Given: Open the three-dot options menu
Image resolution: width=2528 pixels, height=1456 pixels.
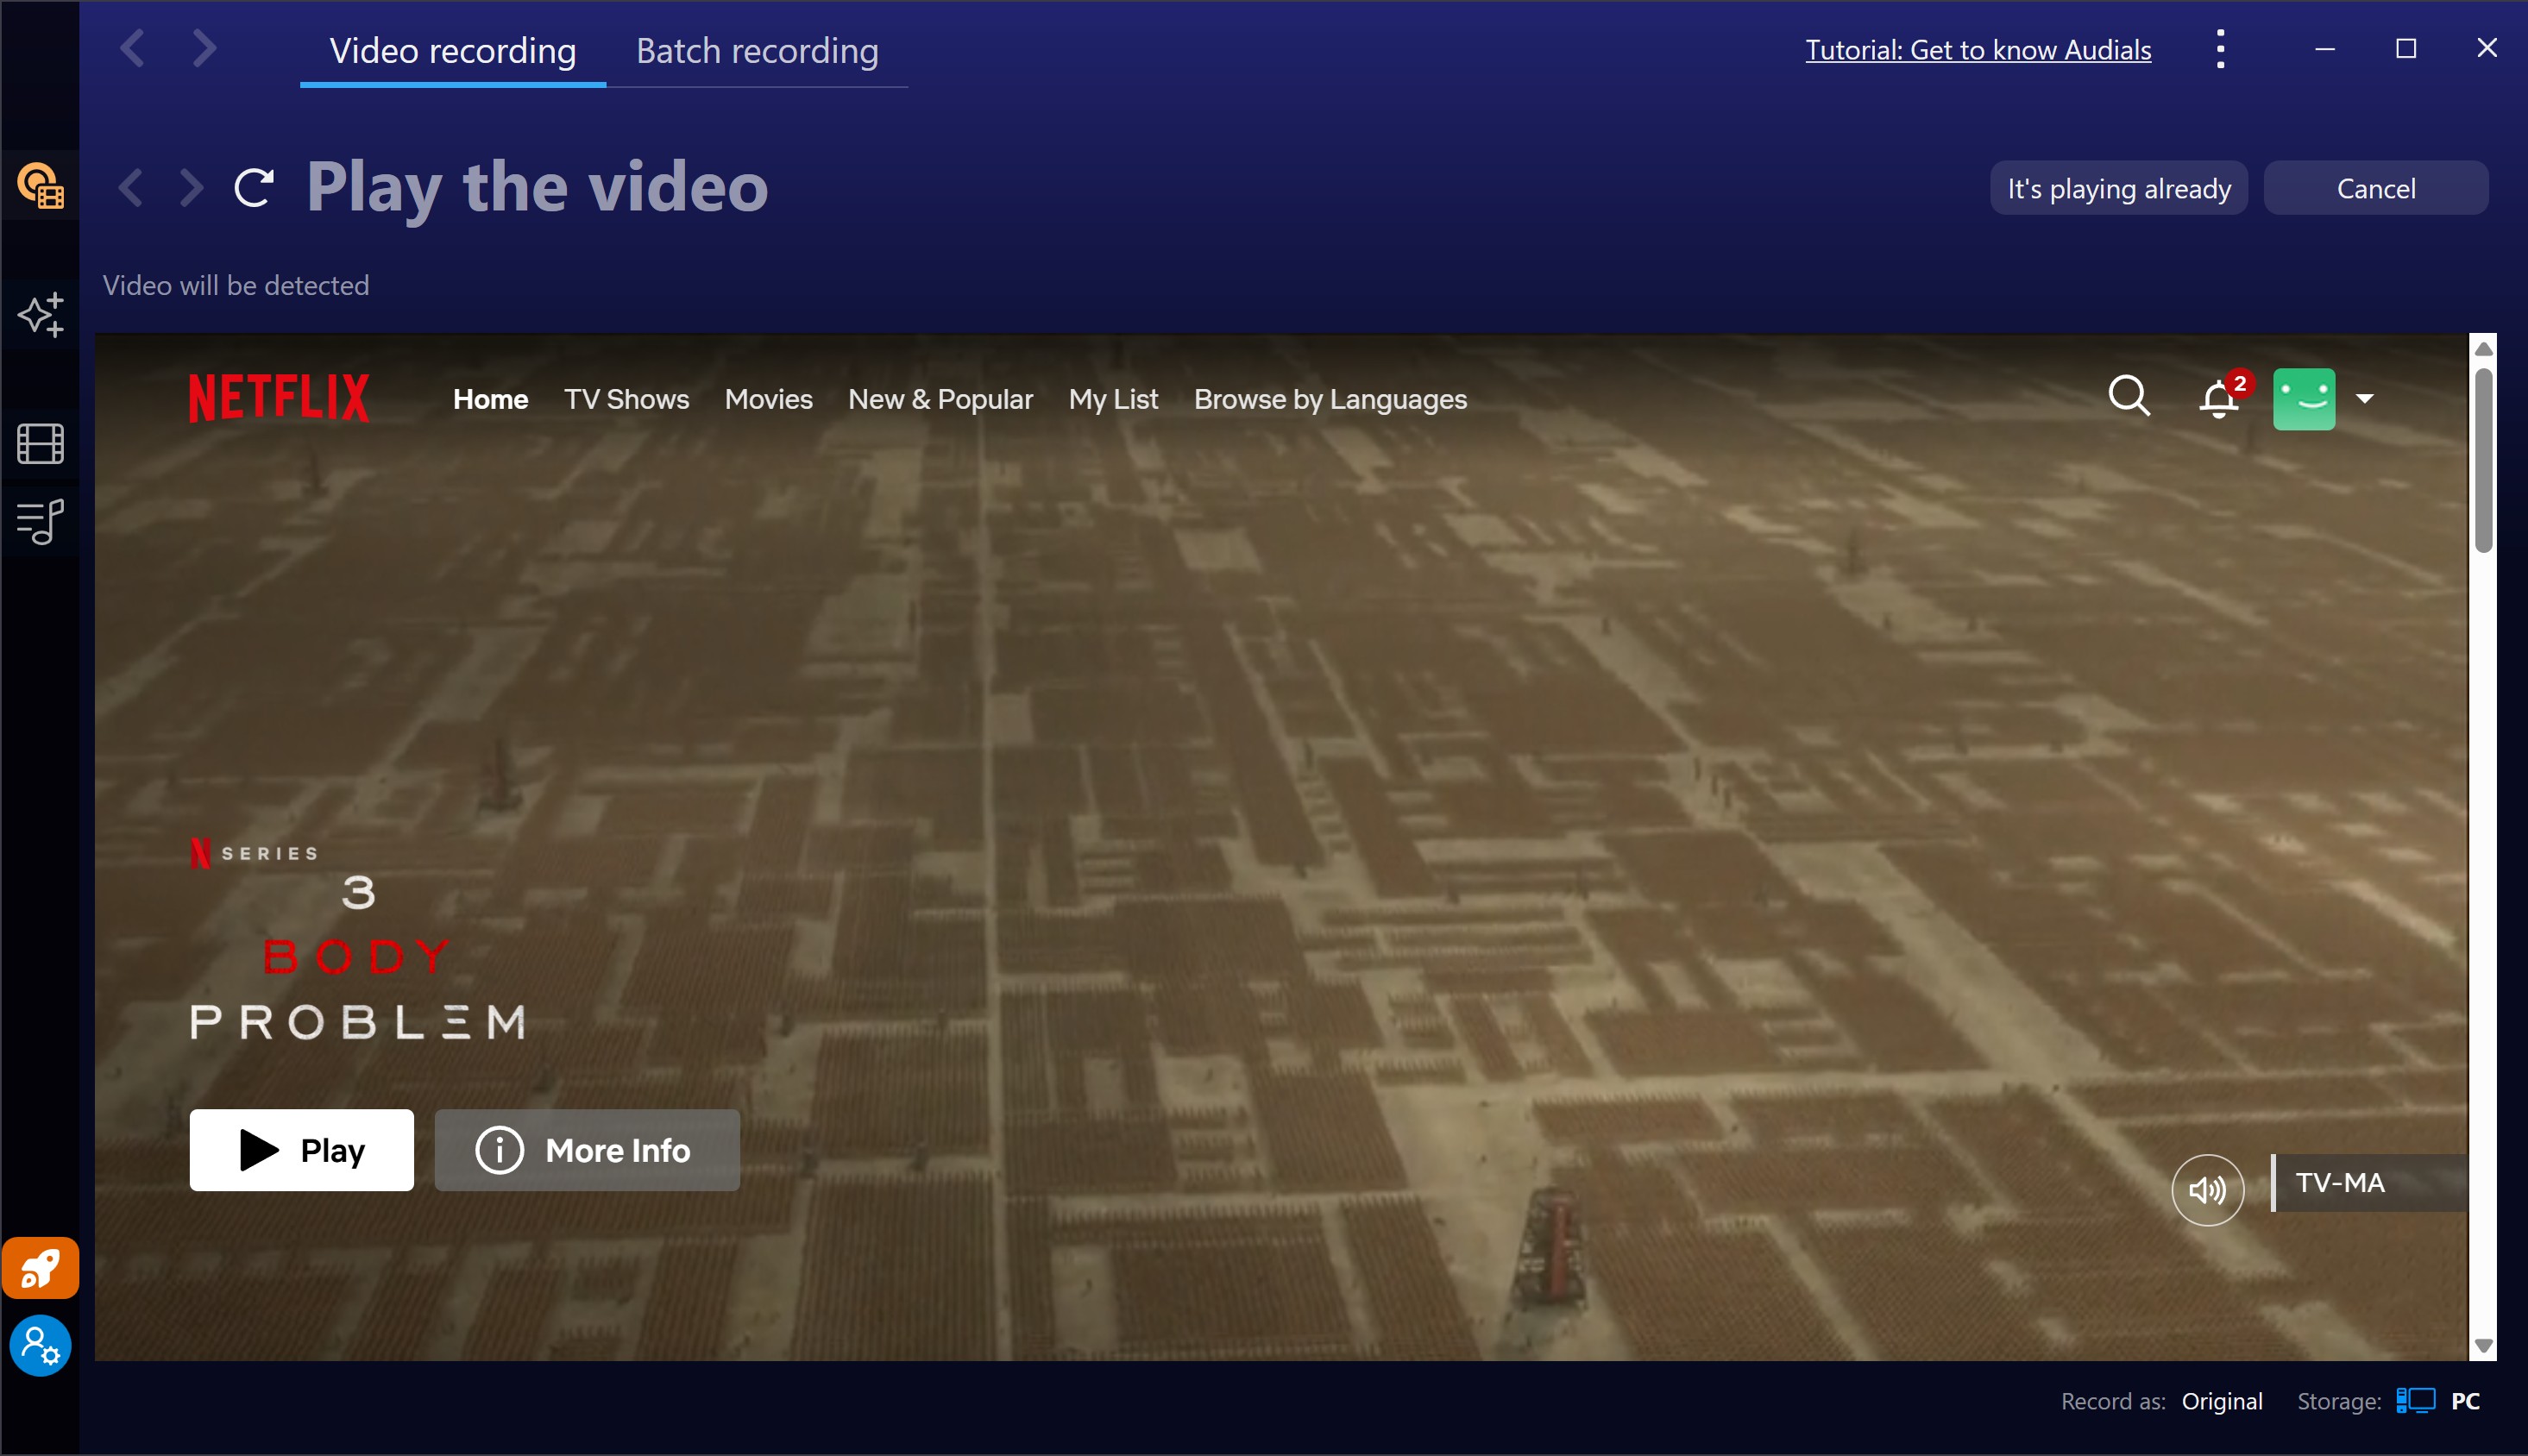Looking at the screenshot, I should pyautogui.click(x=2220, y=49).
